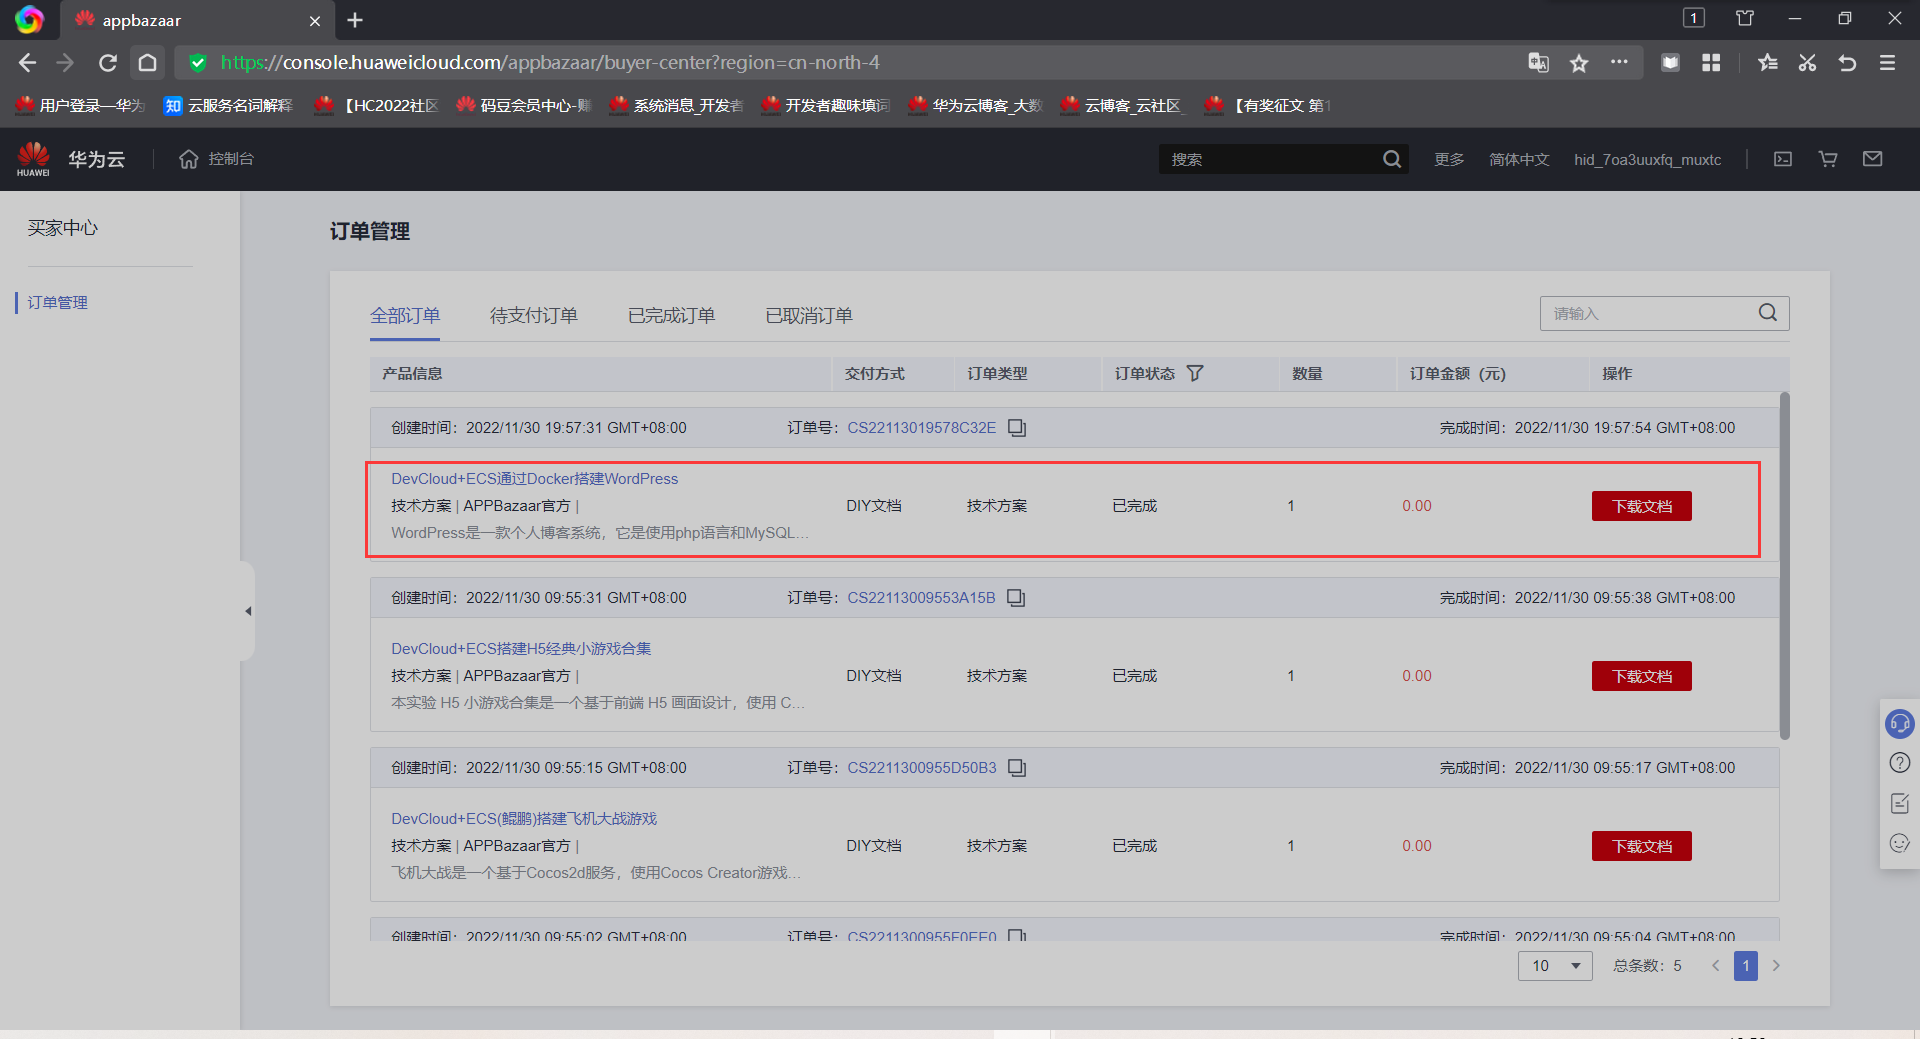Image resolution: width=1920 pixels, height=1039 pixels.
Task: Open the shopping cart icon in header
Action: click(x=1828, y=159)
